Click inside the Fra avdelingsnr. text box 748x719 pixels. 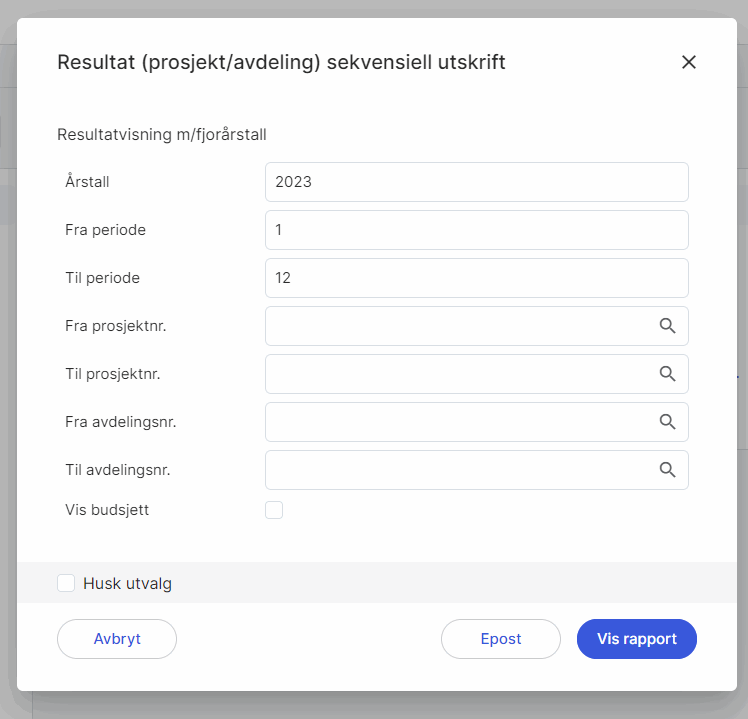pos(456,422)
